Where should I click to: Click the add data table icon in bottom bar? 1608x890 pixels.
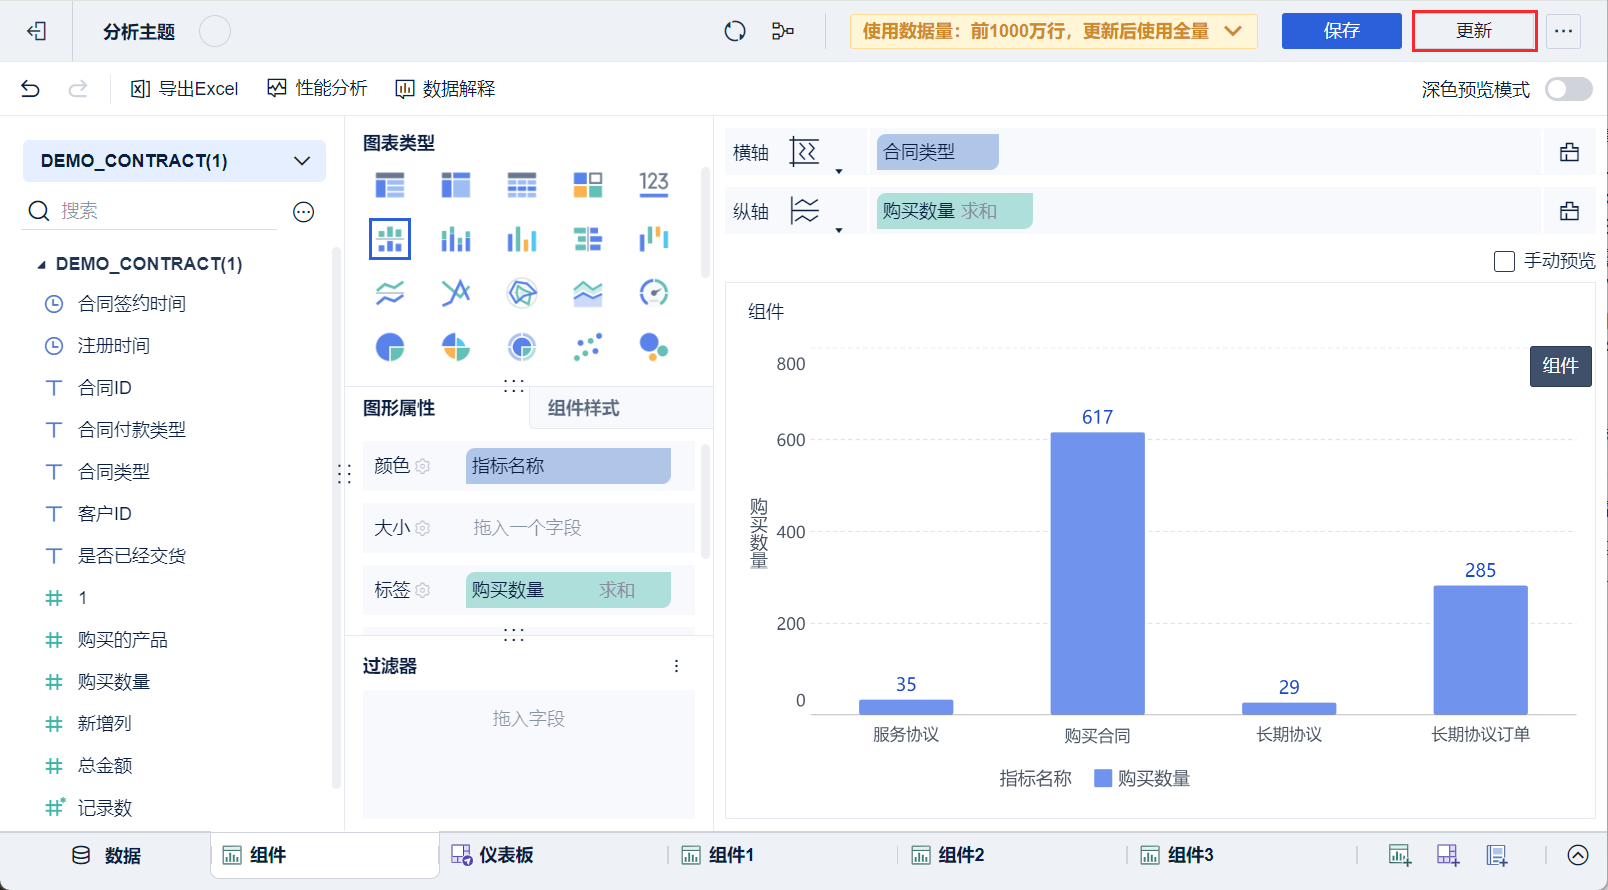1497,855
